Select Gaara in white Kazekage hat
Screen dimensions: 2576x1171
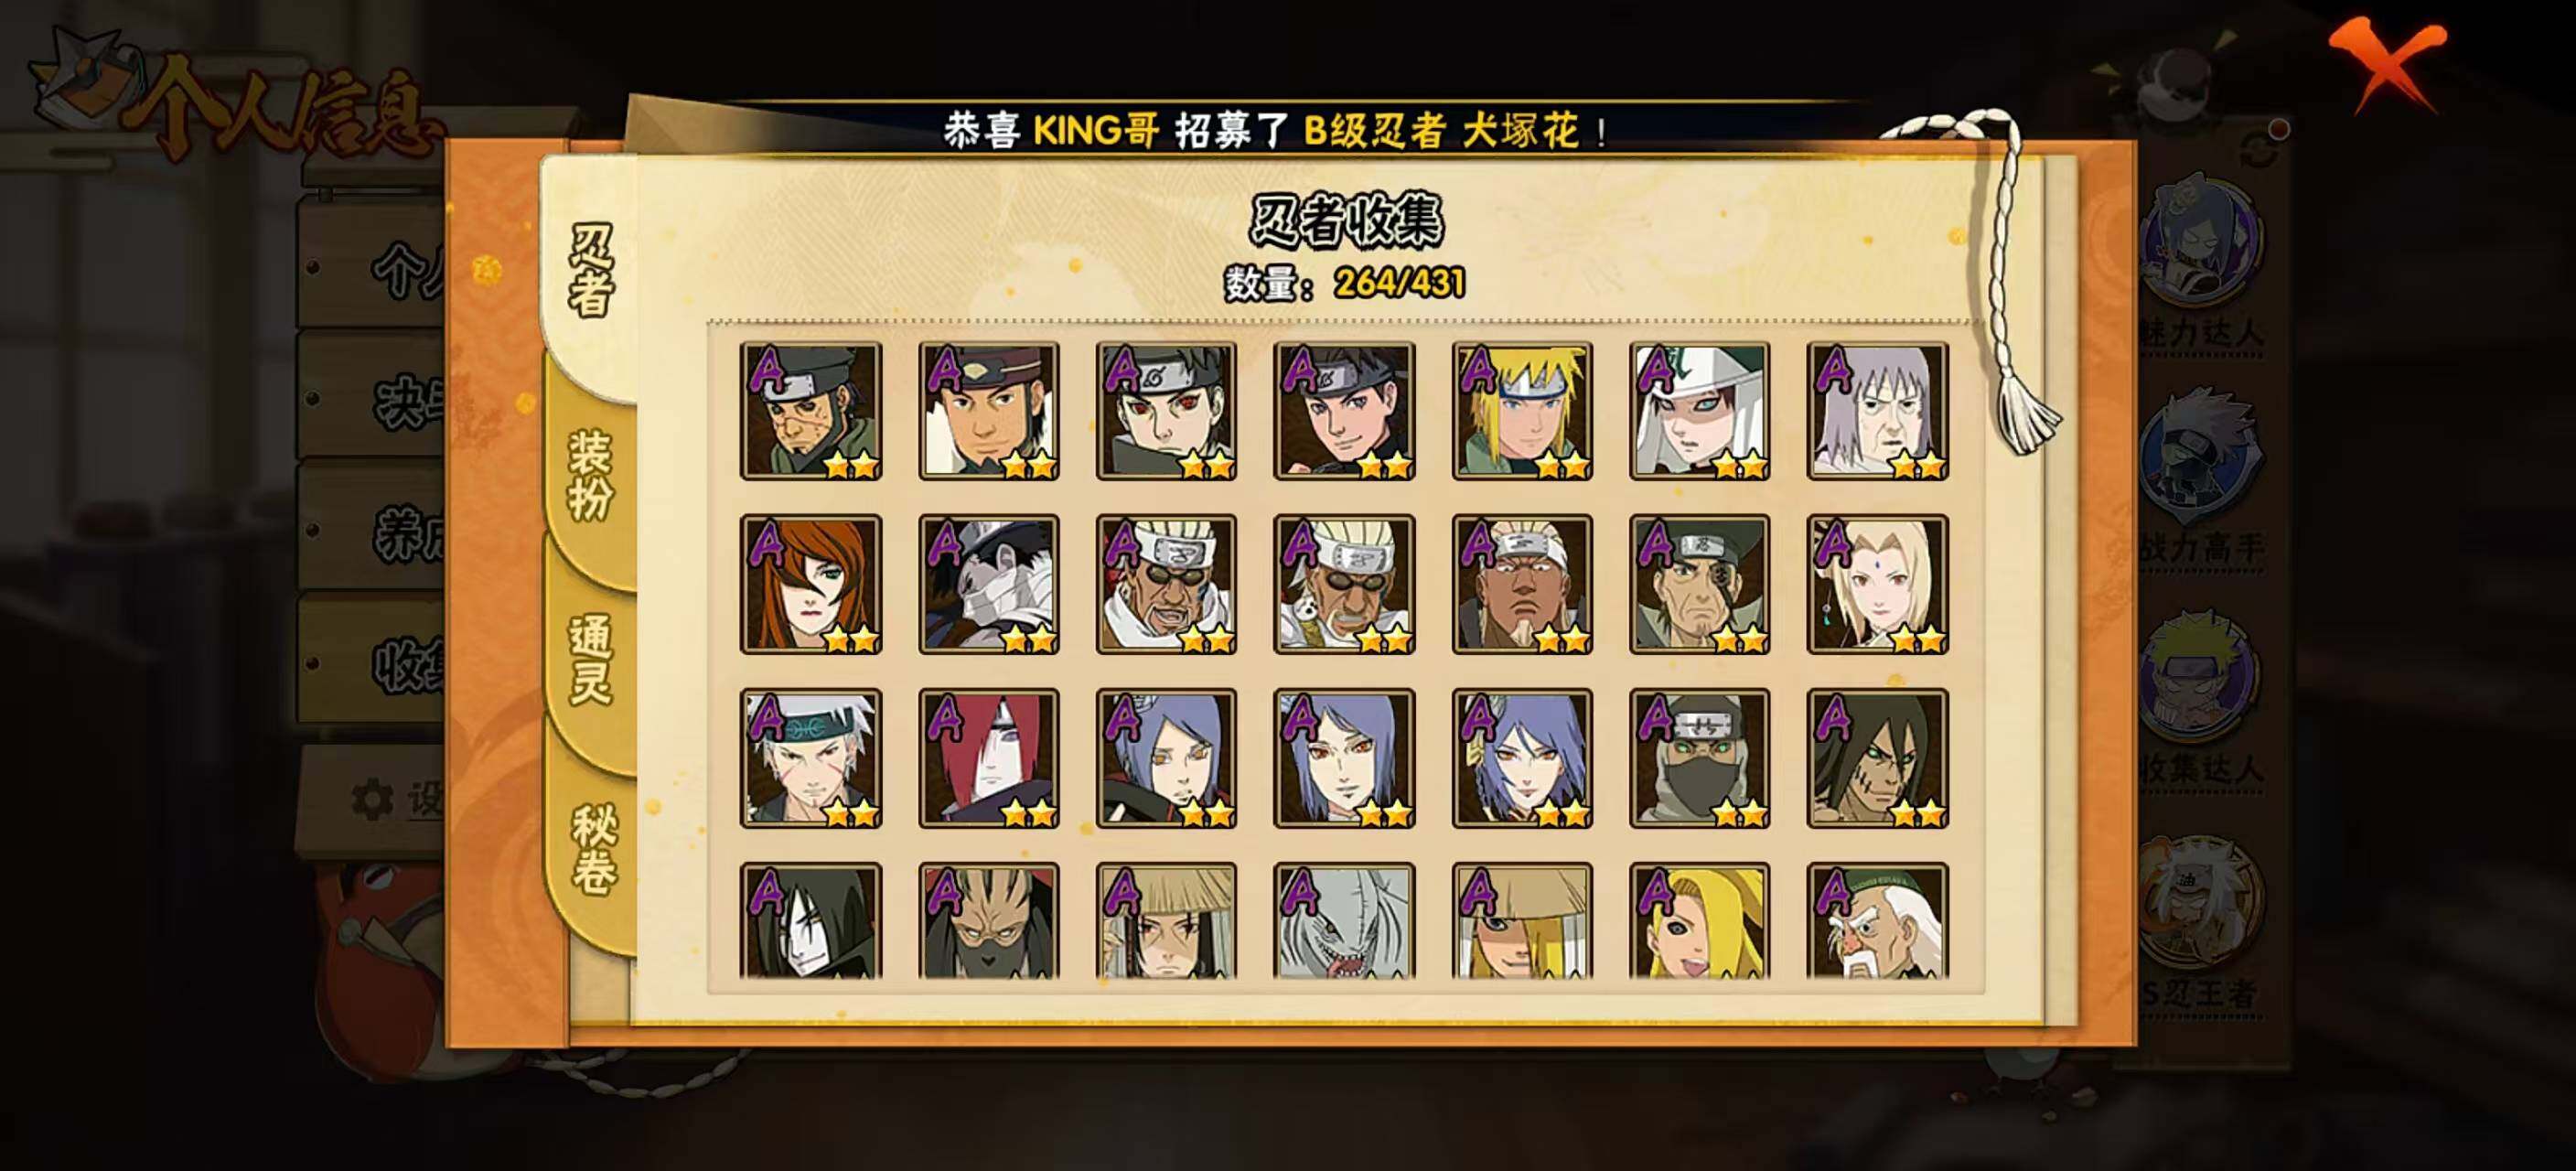(1699, 411)
